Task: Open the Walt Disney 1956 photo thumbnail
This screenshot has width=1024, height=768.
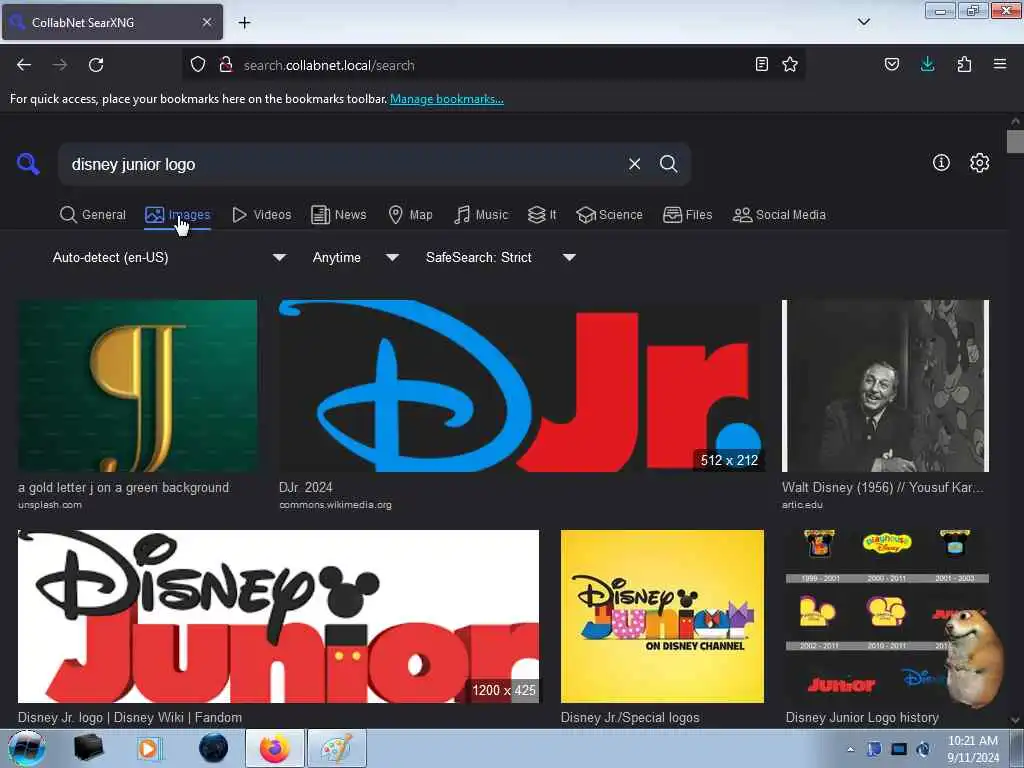Action: (886, 386)
